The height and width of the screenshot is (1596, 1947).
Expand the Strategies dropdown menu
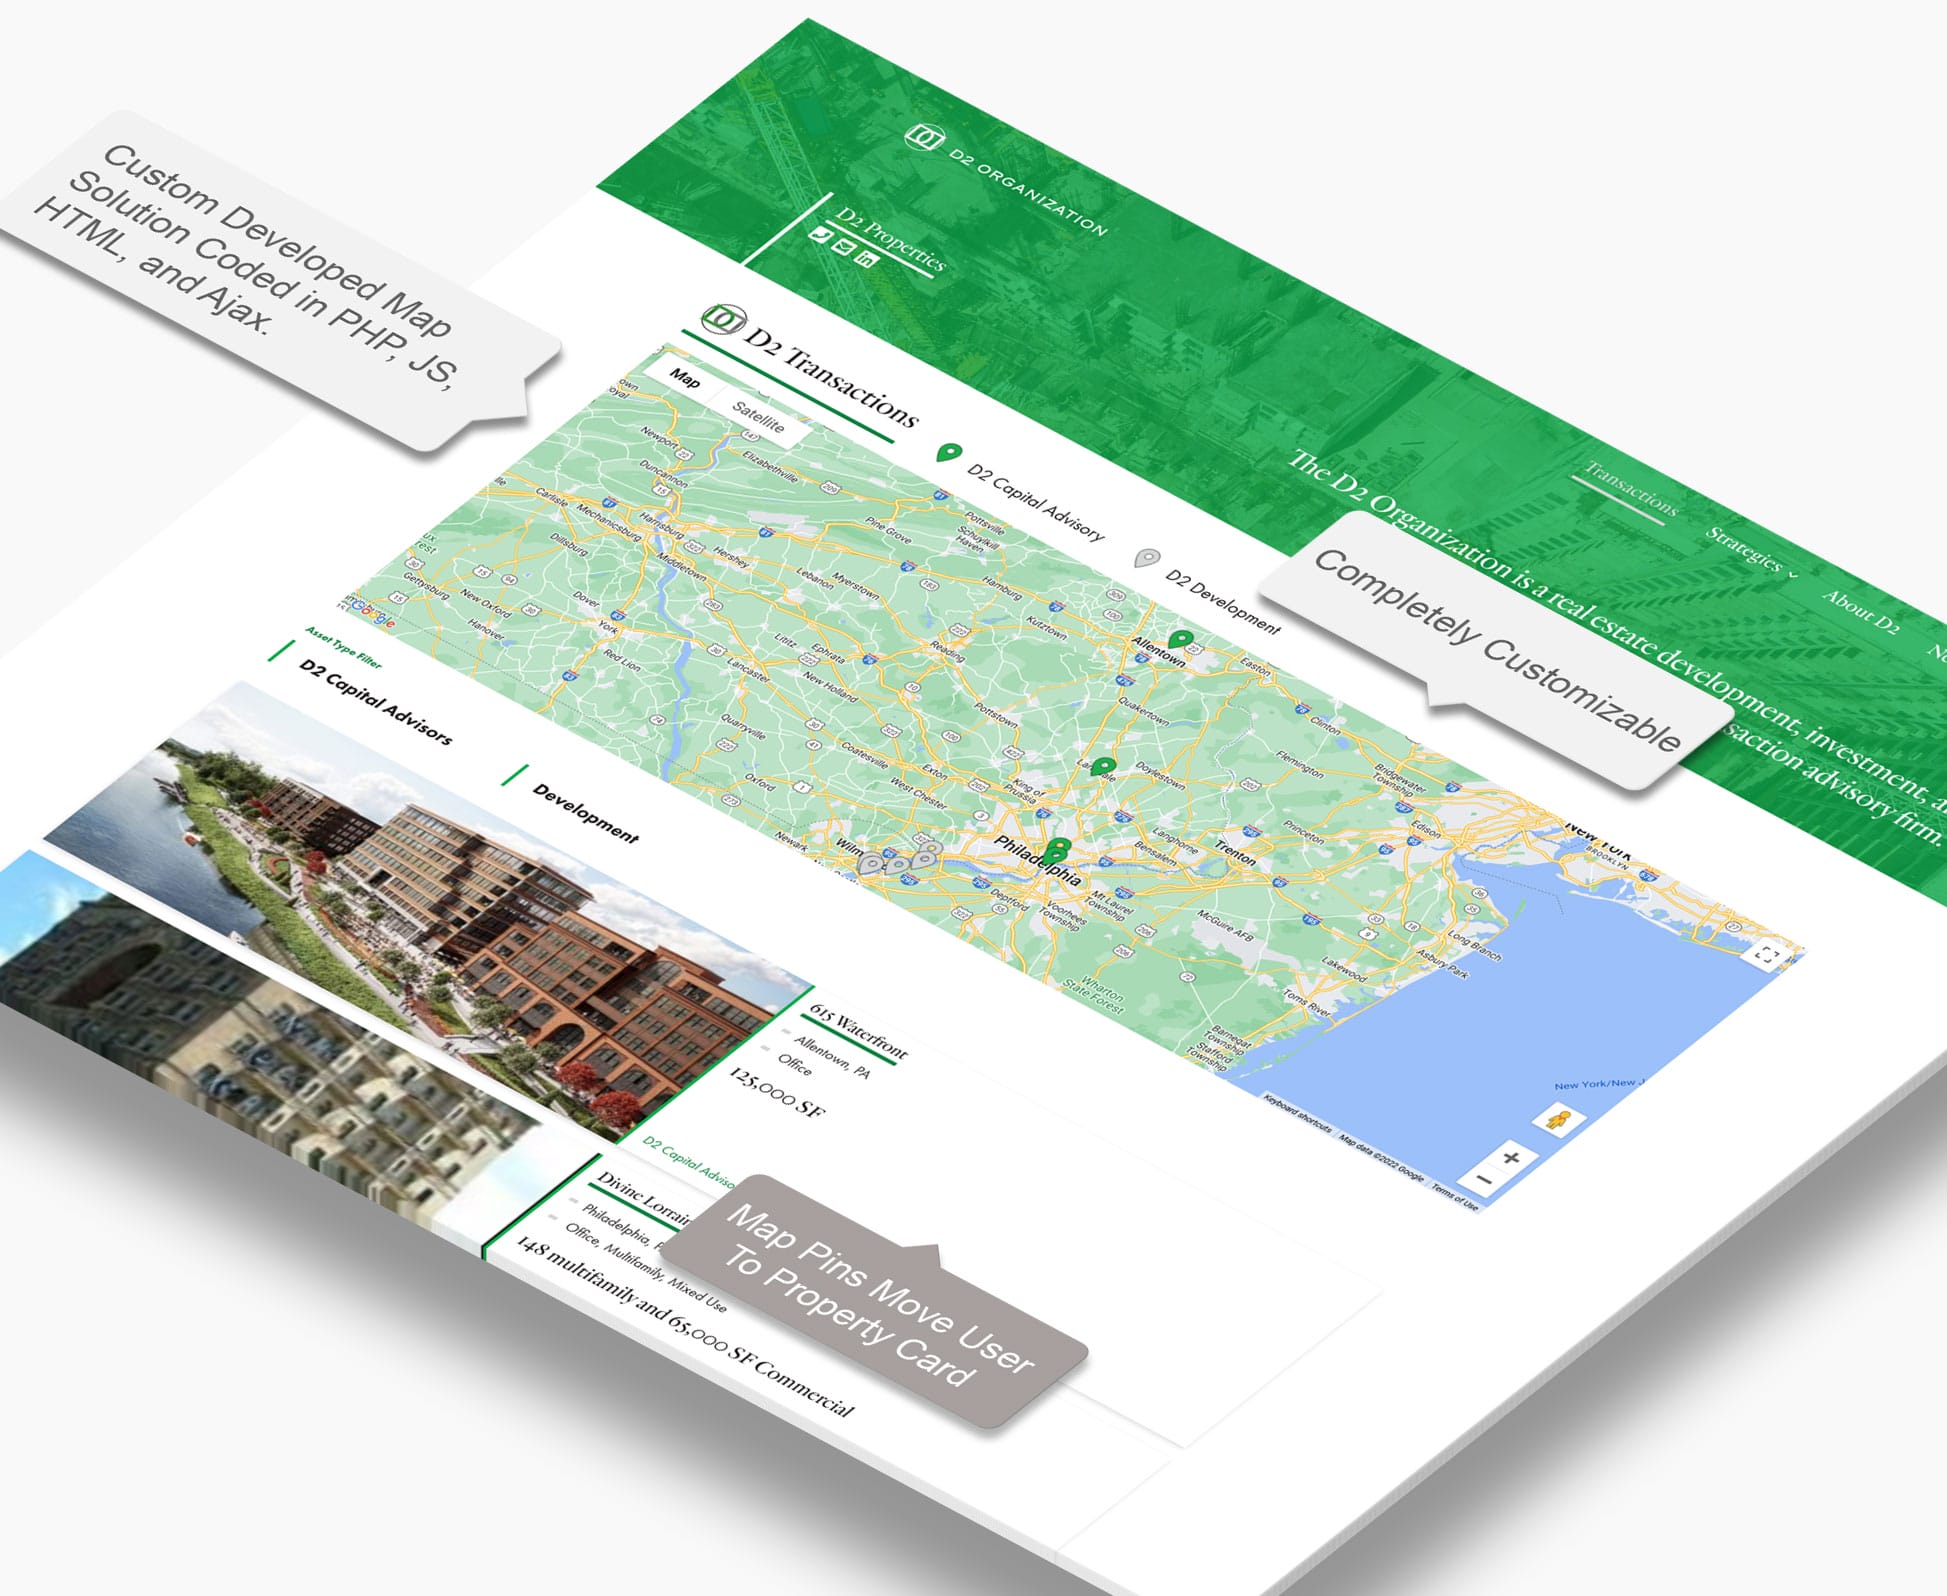coord(1749,550)
